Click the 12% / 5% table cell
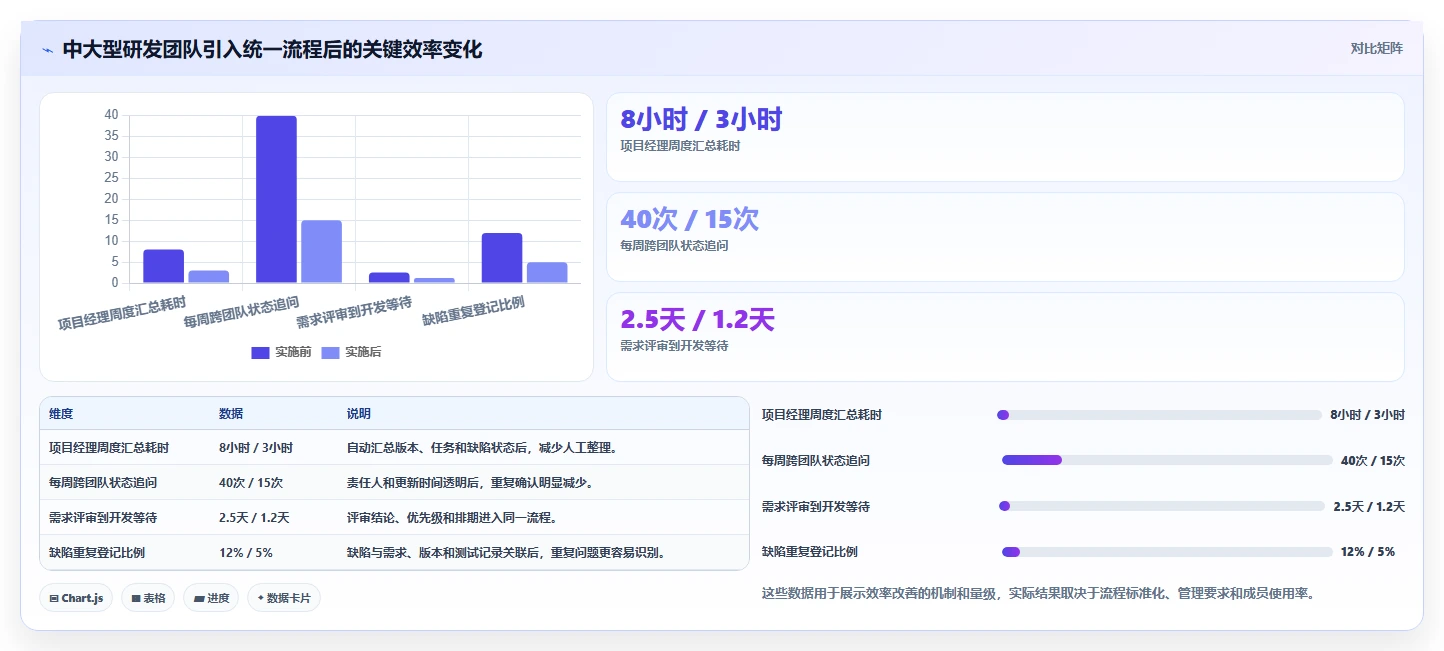The height and width of the screenshot is (651, 1444). click(246, 552)
